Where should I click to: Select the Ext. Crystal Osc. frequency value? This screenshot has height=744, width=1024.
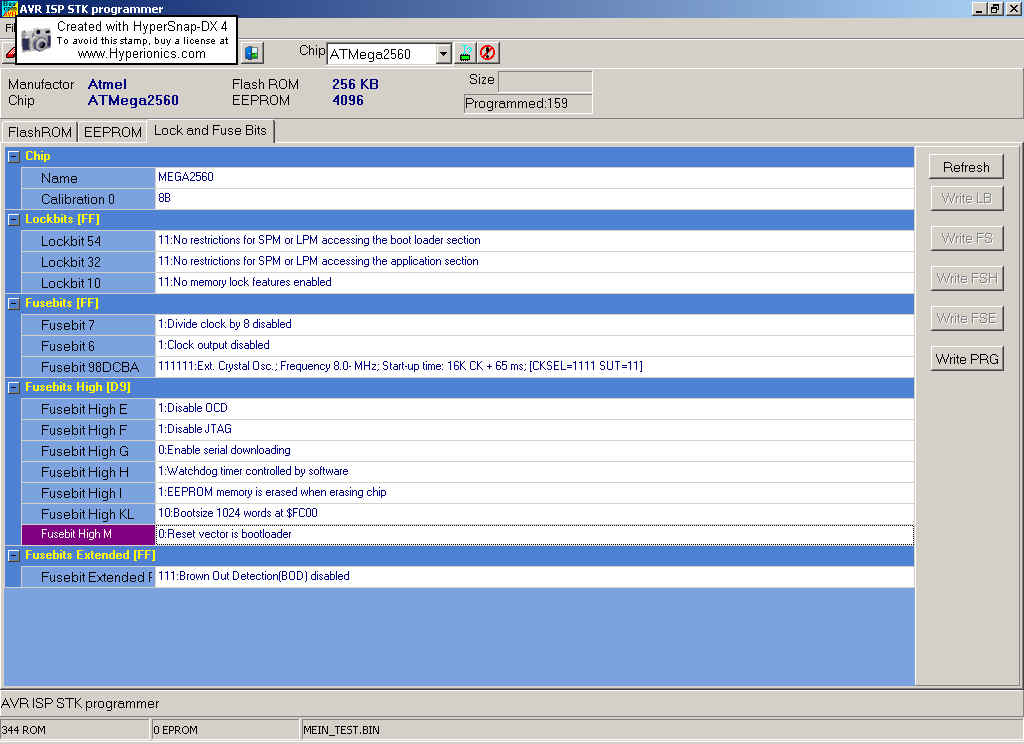[x=534, y=366]
